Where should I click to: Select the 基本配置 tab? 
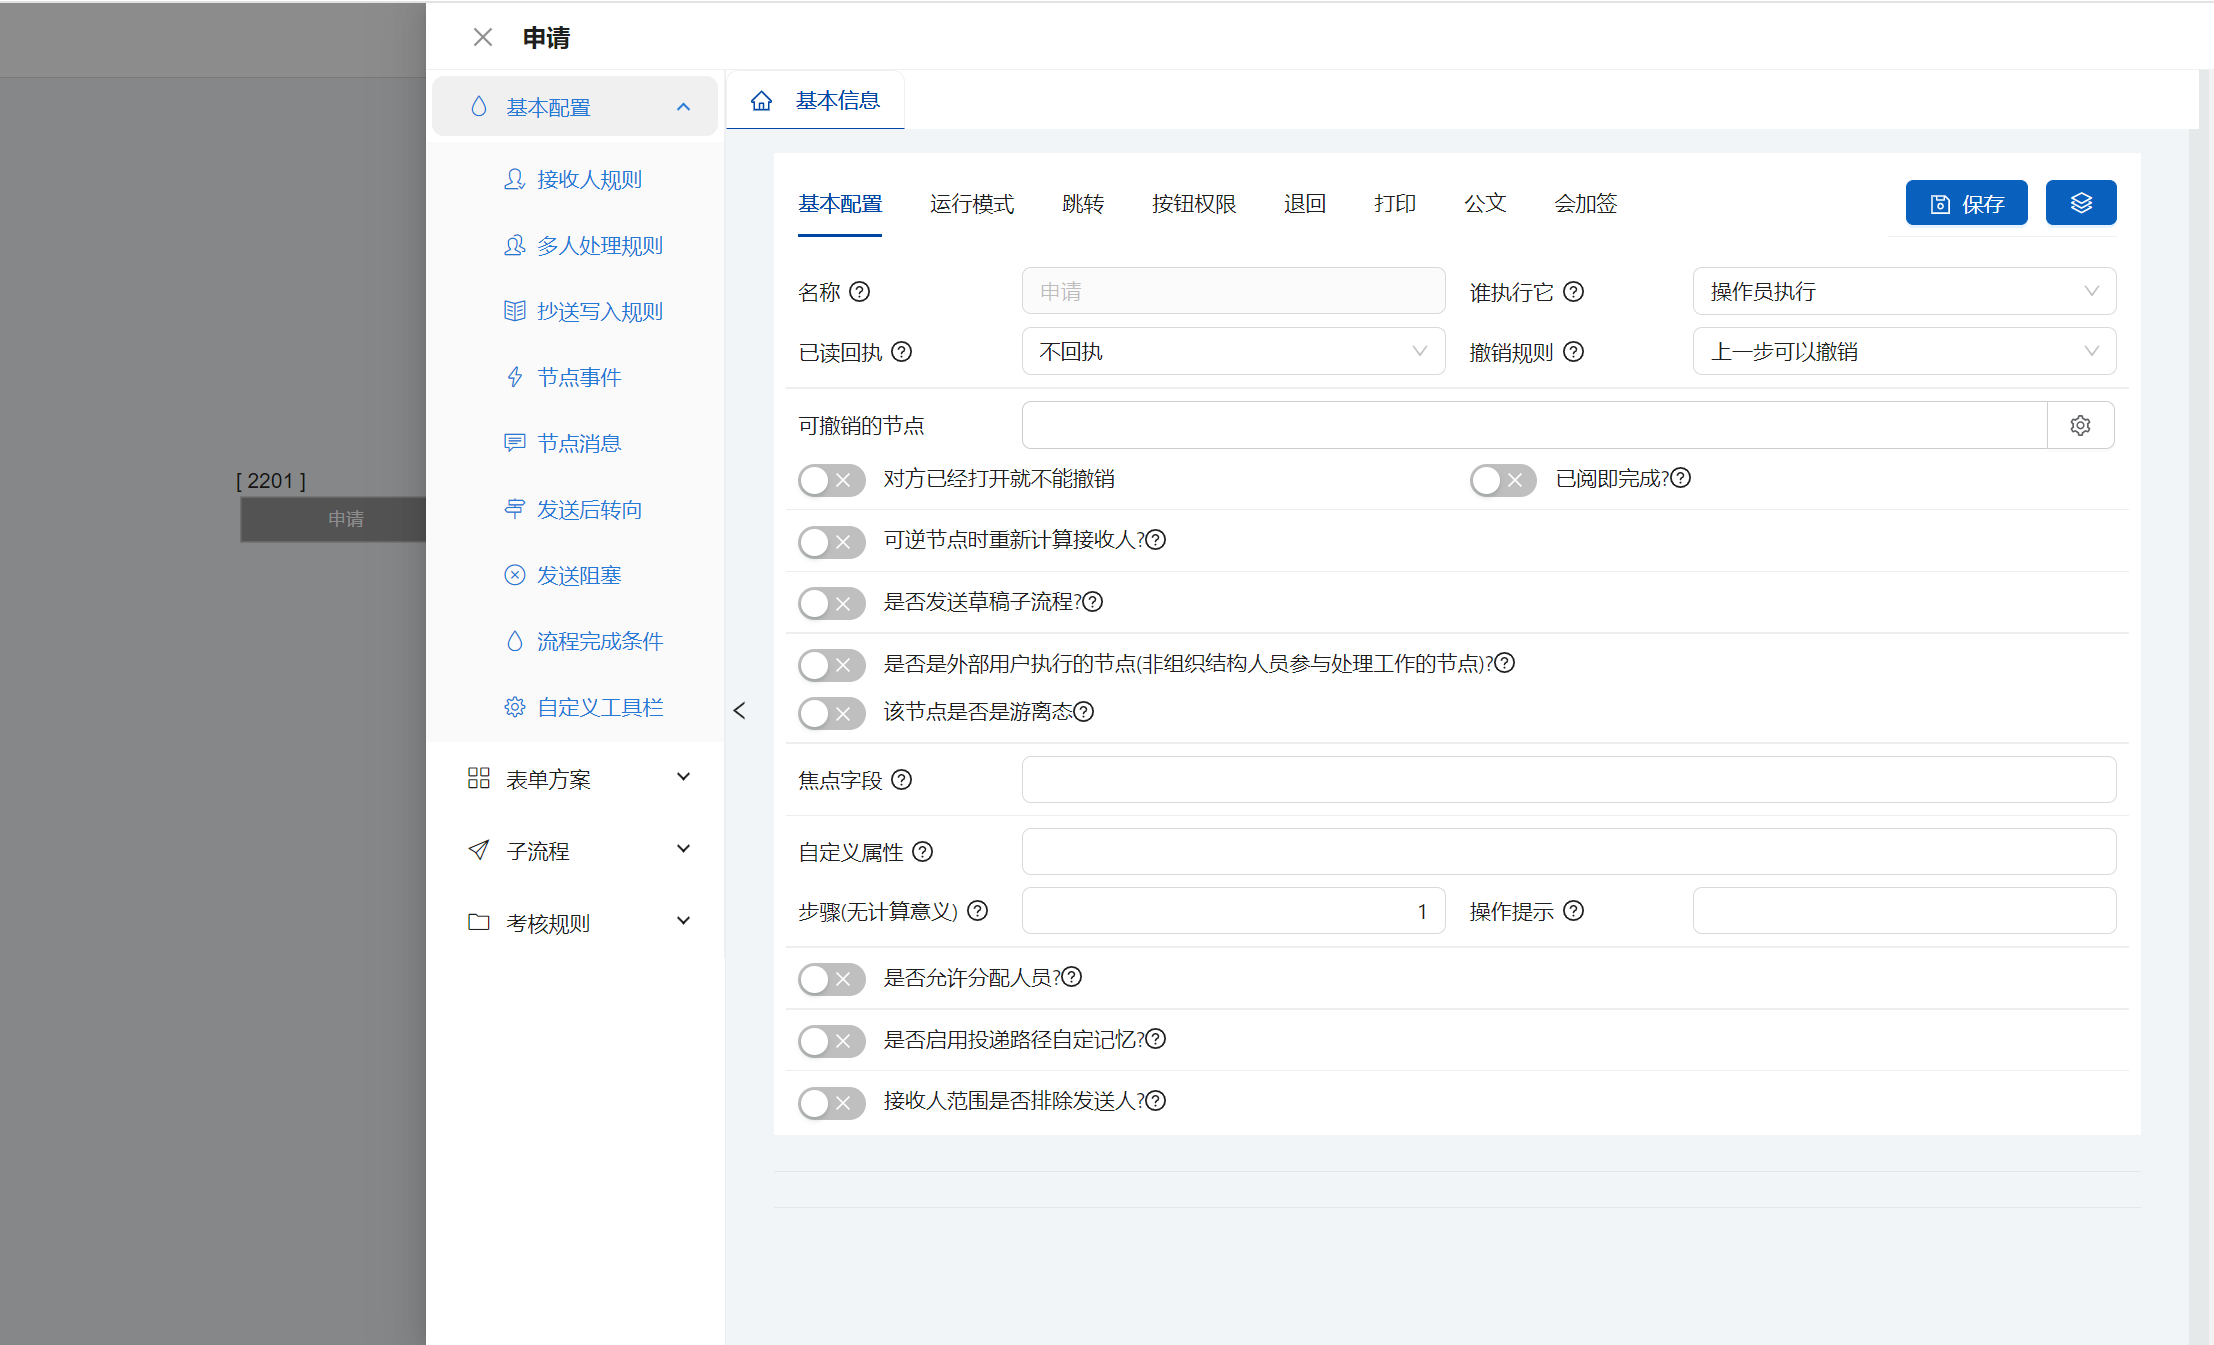840,204
